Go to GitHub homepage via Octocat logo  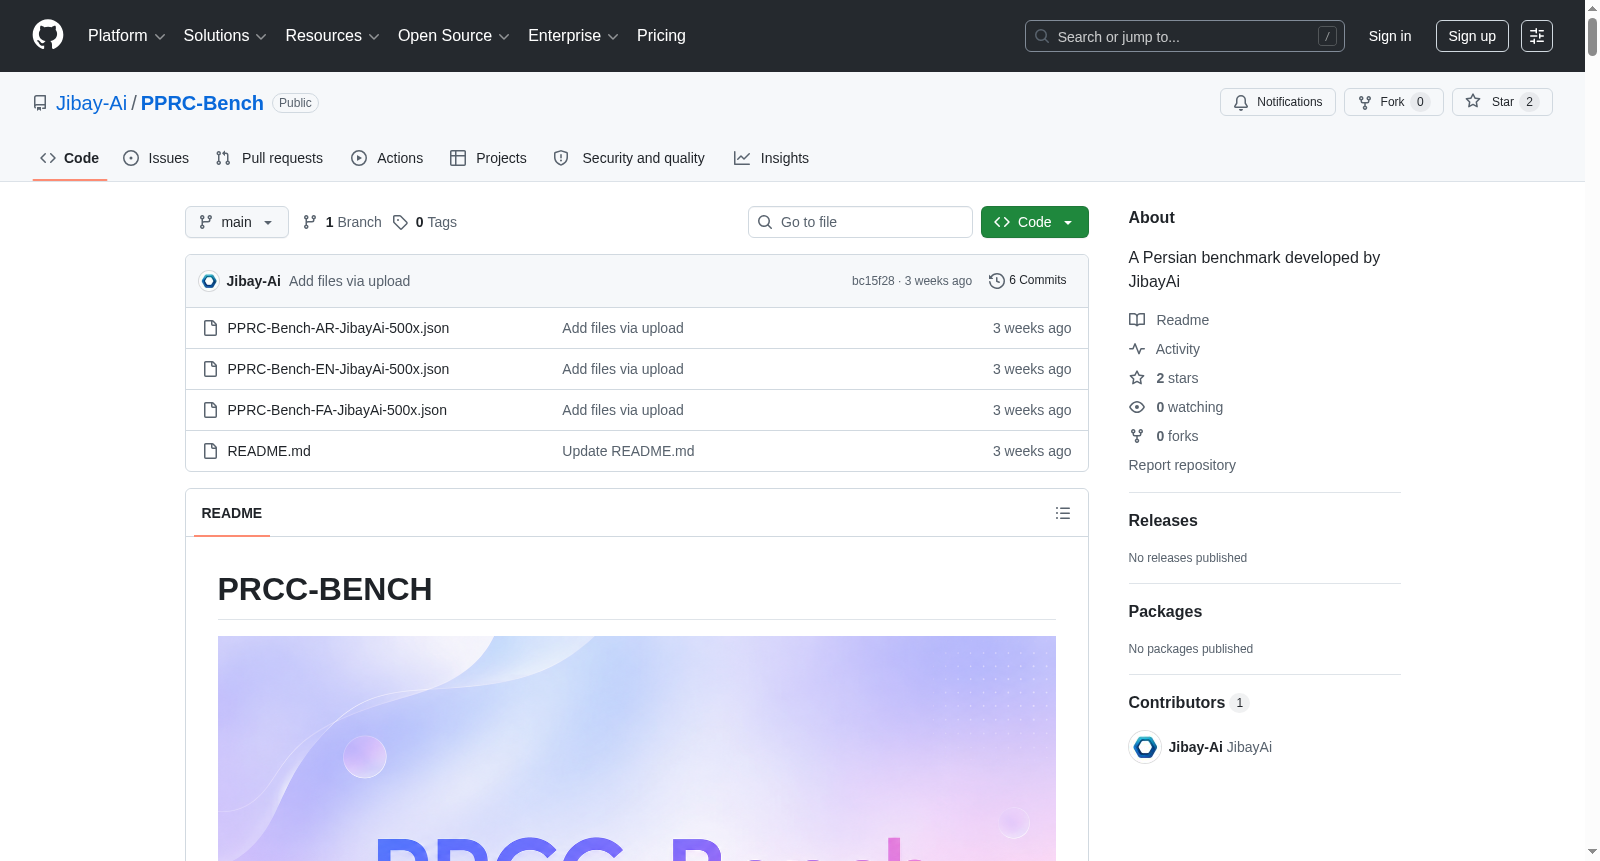pyautogui.click(x=48, y=36)
